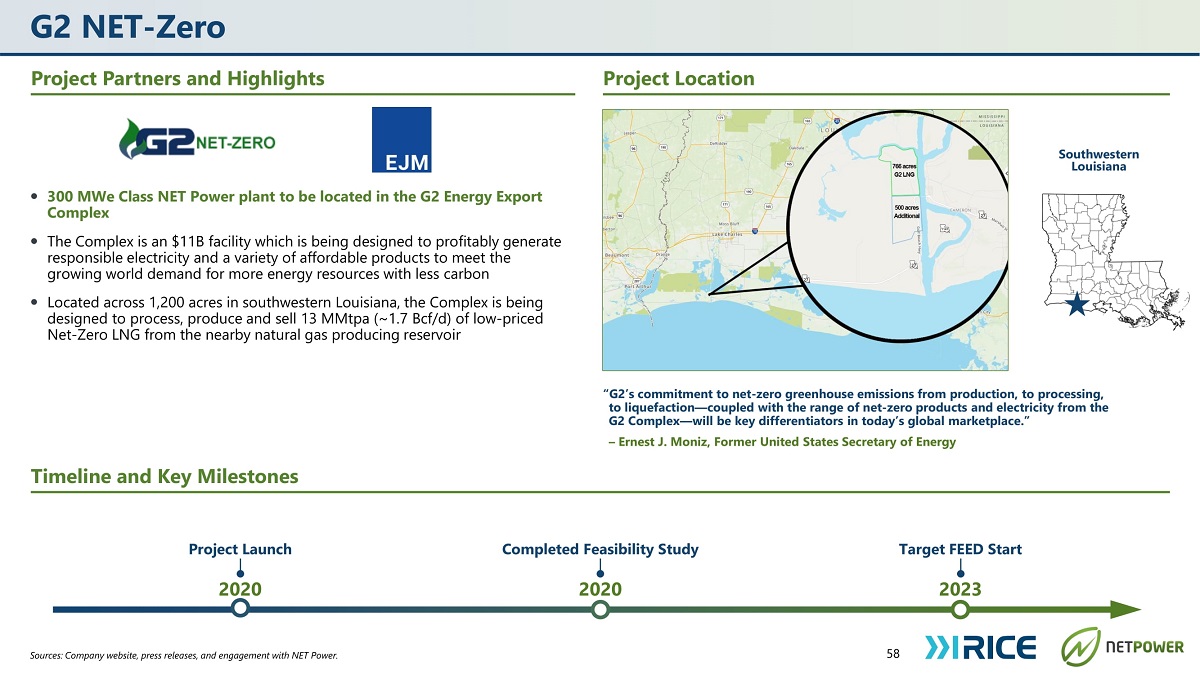Click the '500 acres Additional' map label
Image resolution: width=1200 pixels, height=674 pixels.
[x=907, y=211]
